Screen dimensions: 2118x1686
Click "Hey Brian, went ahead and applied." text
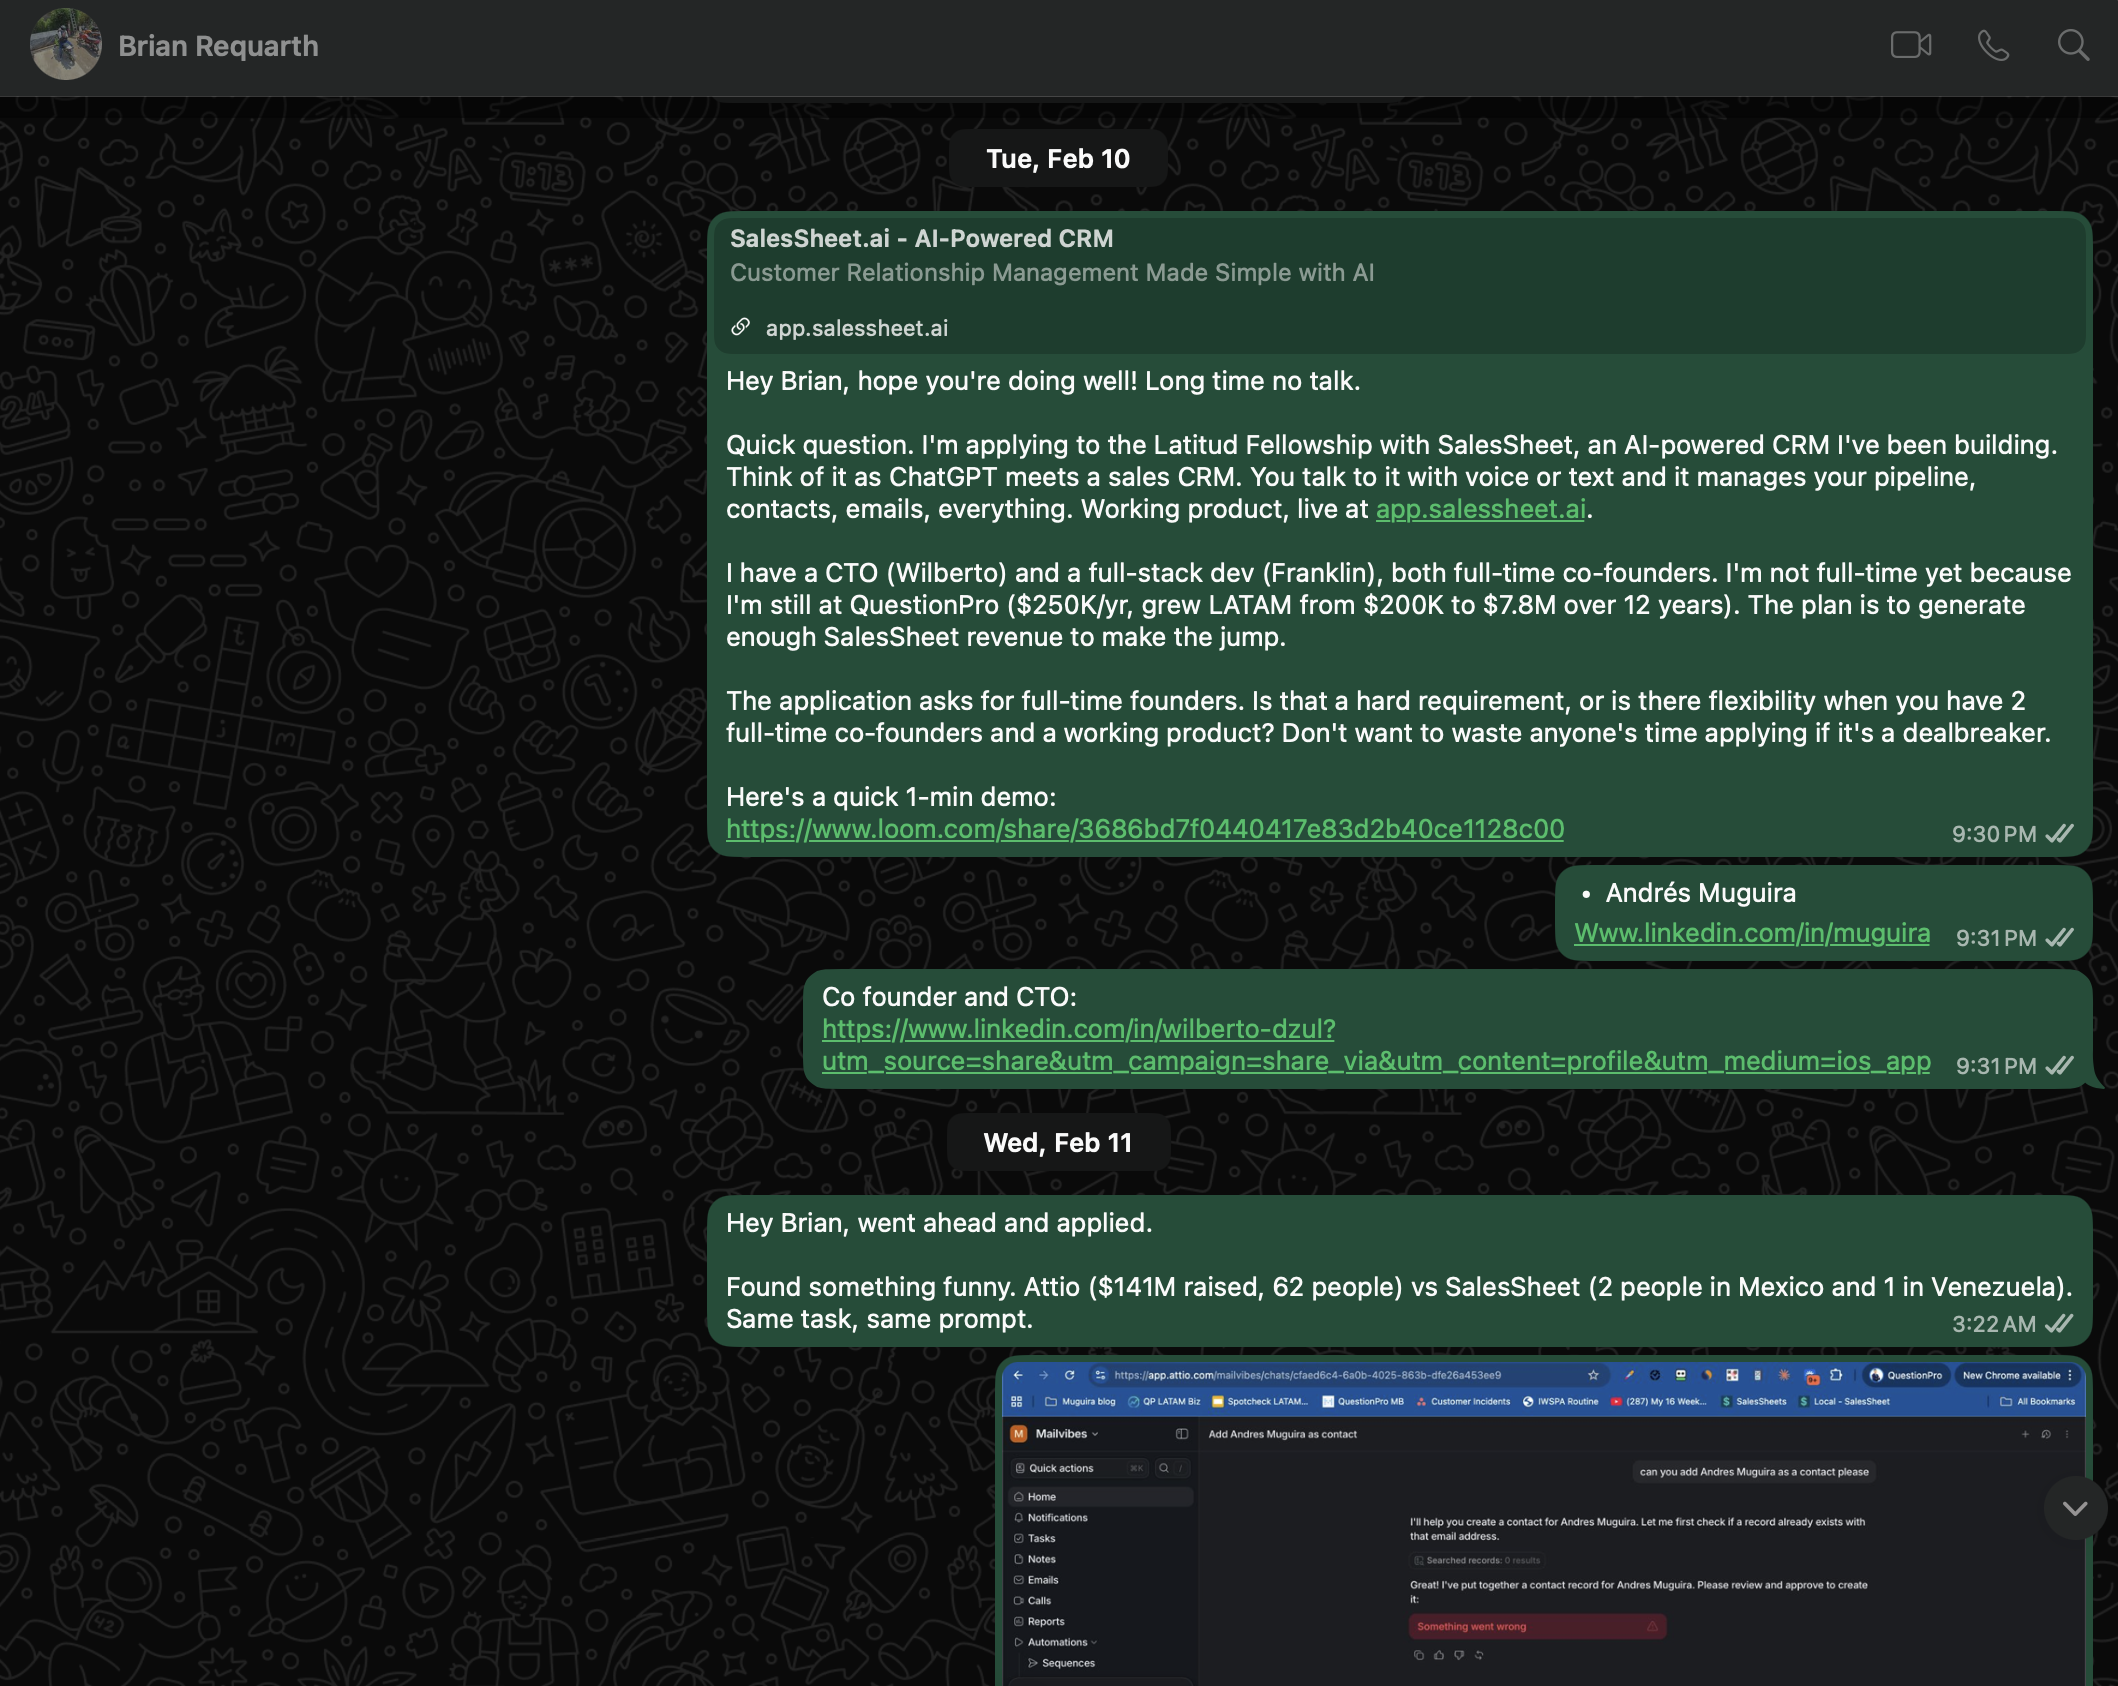[939, 1223]
